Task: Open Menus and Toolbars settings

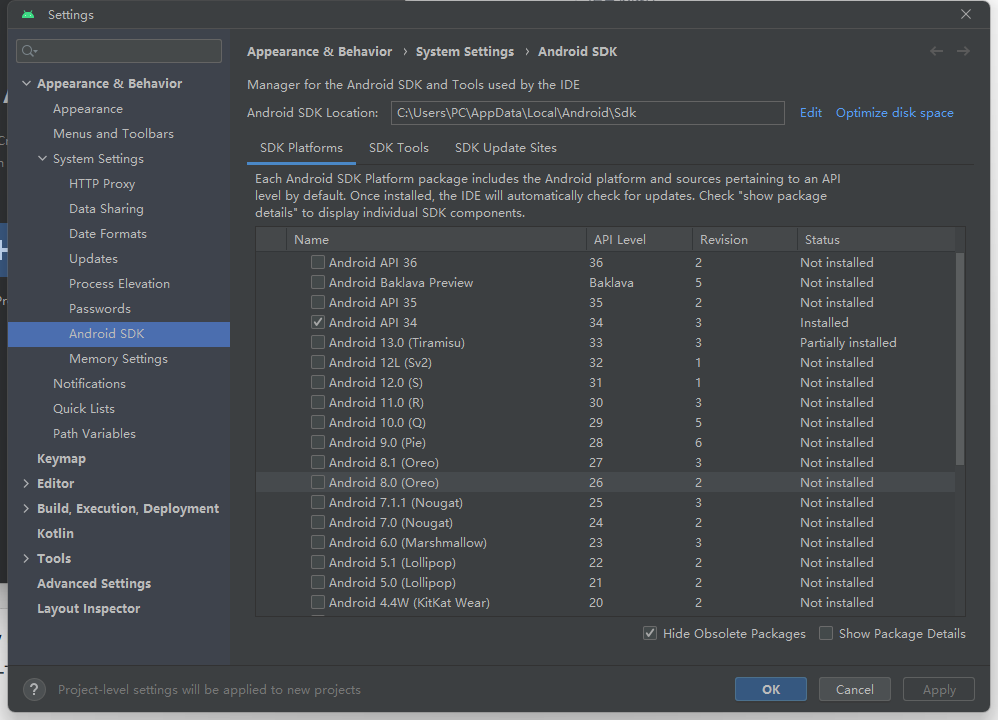Action: click(113, 134)
